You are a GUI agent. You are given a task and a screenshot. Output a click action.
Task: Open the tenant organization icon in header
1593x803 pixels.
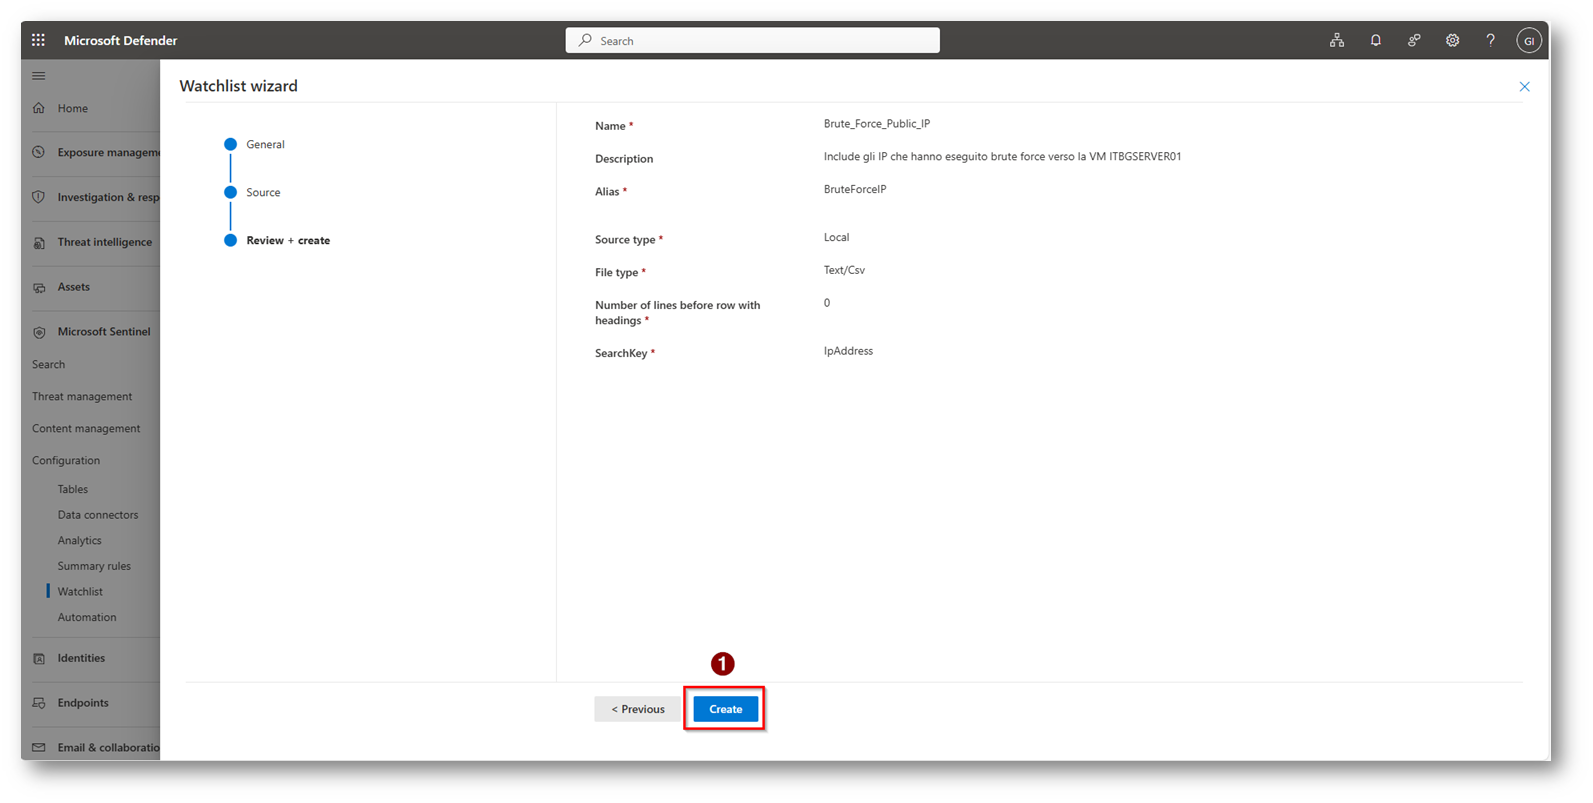pos(1337,40)
